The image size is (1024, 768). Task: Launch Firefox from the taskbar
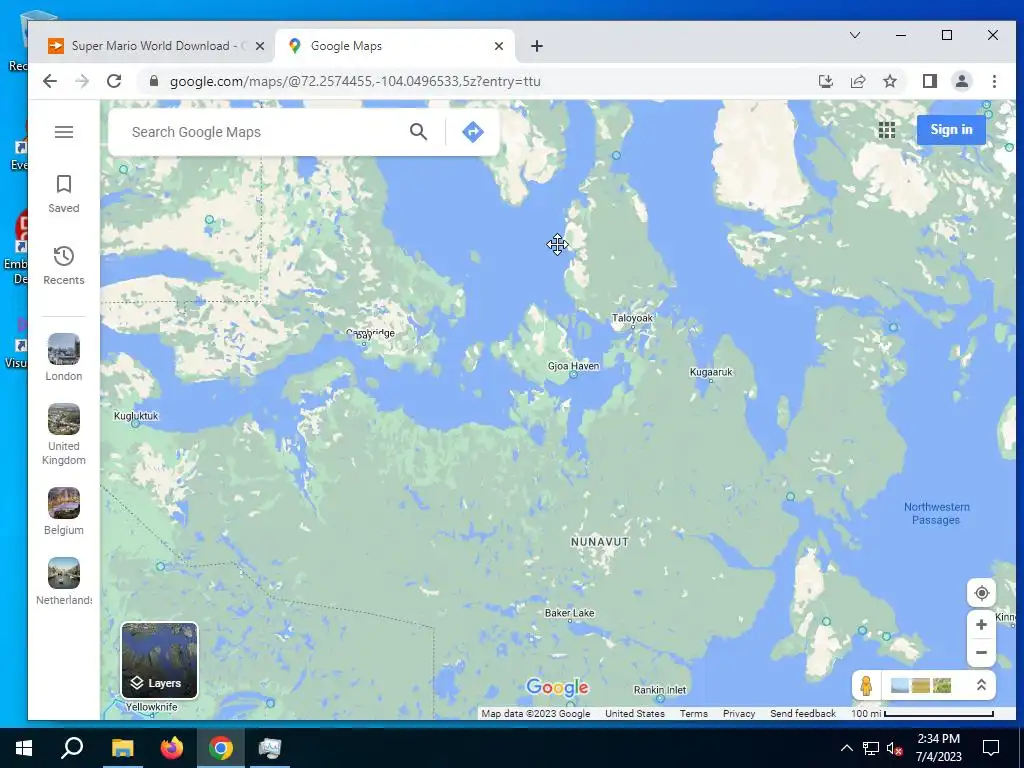click(172, 748)
